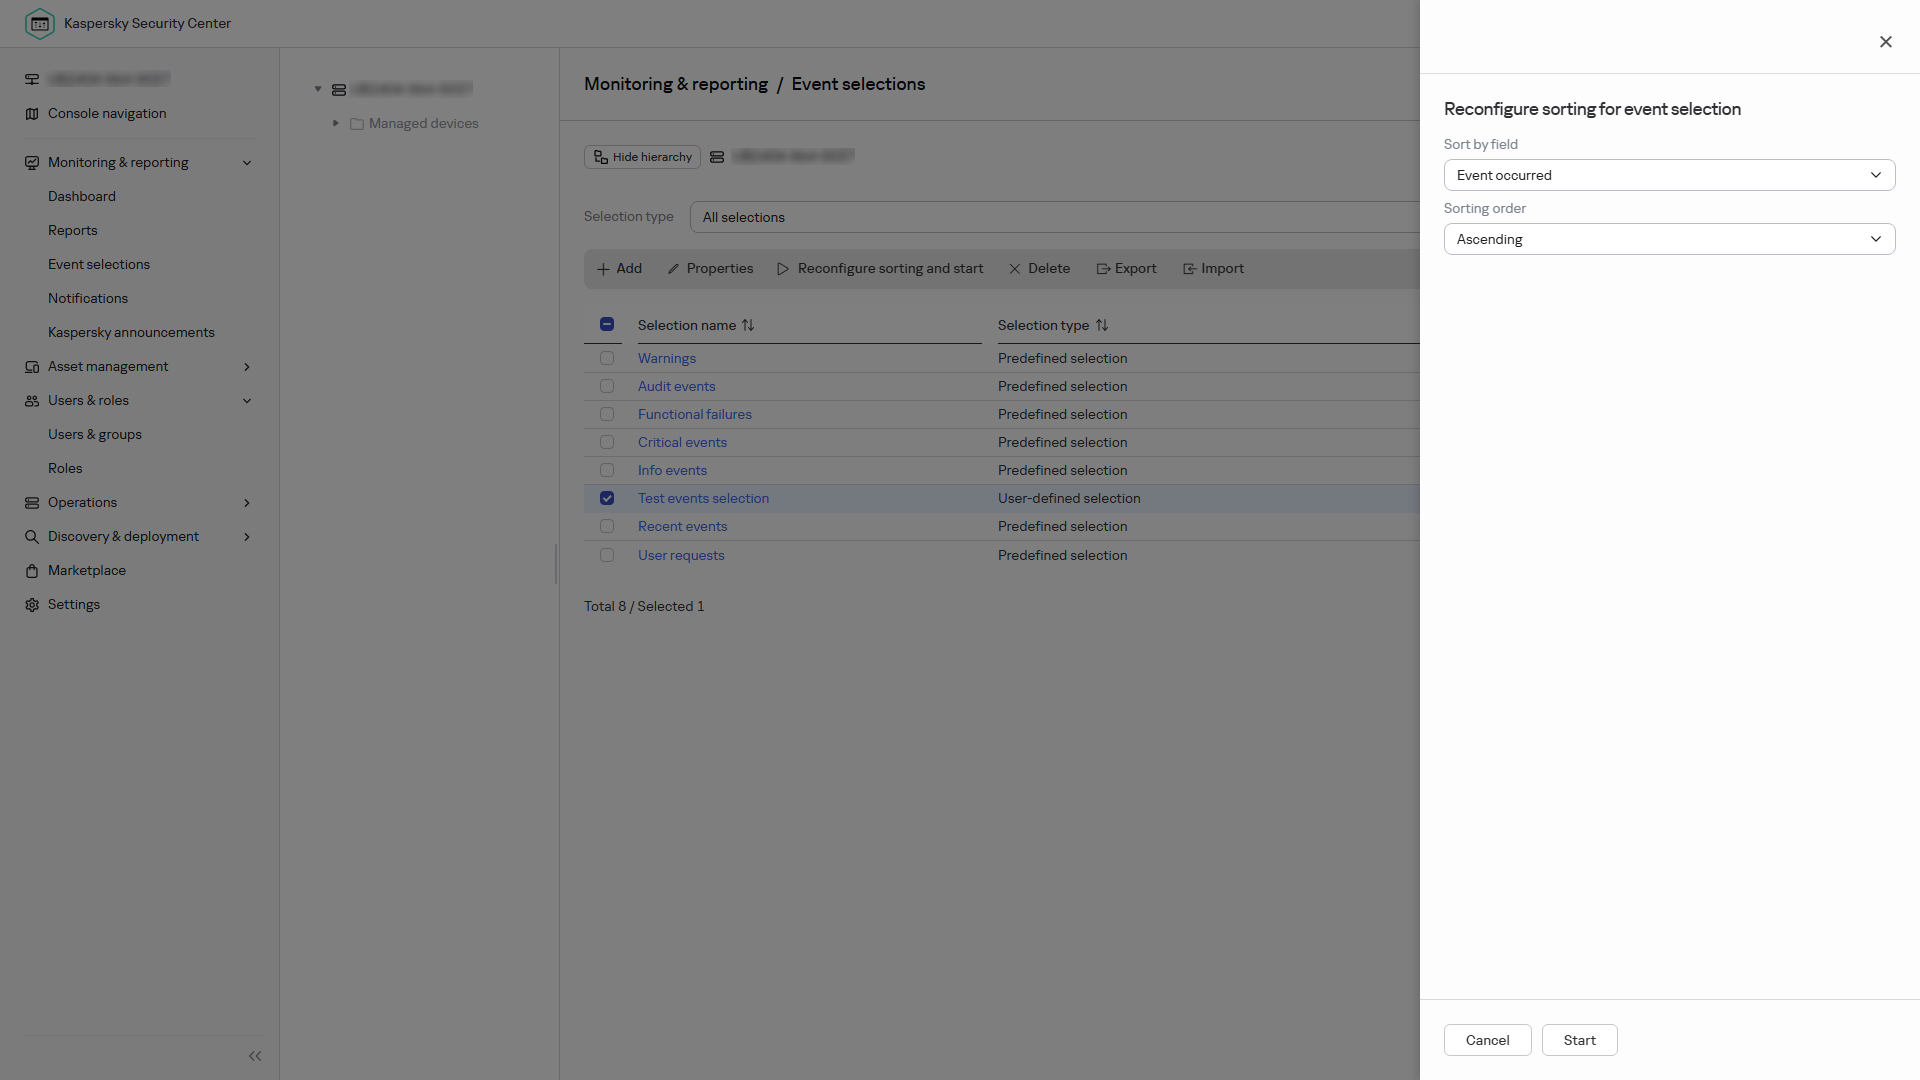
Task: Open the Functional failures selection link
Action: 695,414
